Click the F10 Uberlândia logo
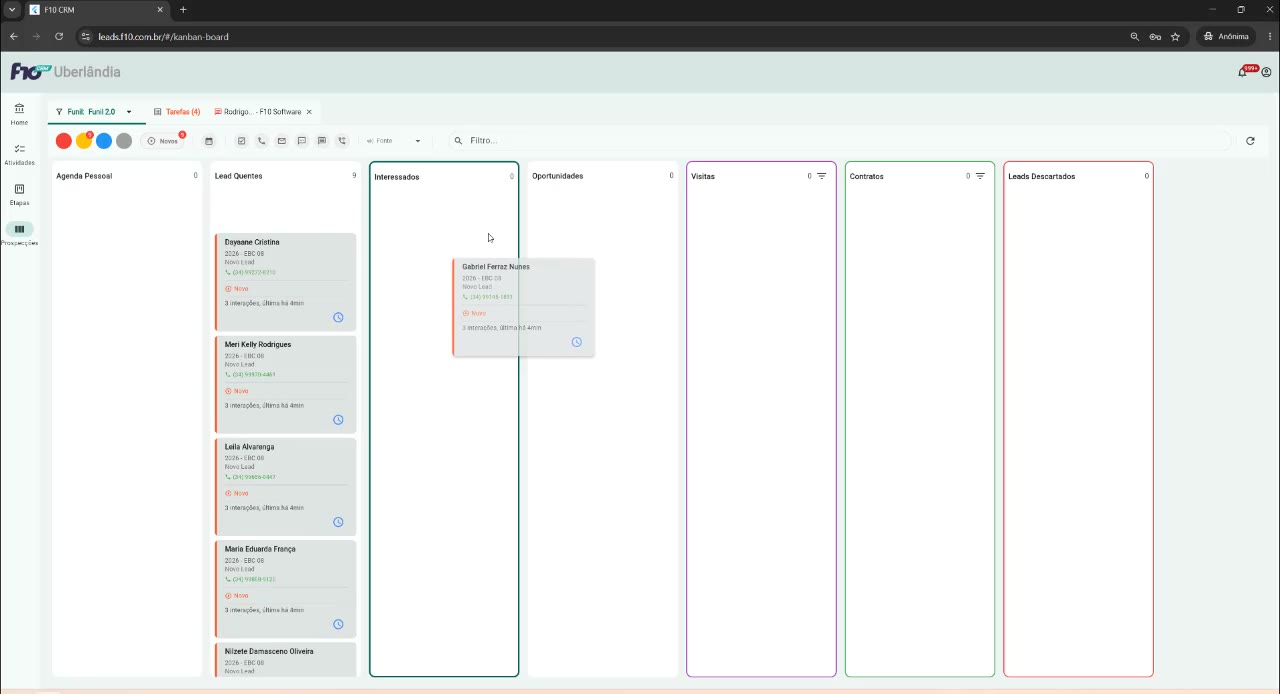Screen dimensions: 1280x694 (65, 72)
